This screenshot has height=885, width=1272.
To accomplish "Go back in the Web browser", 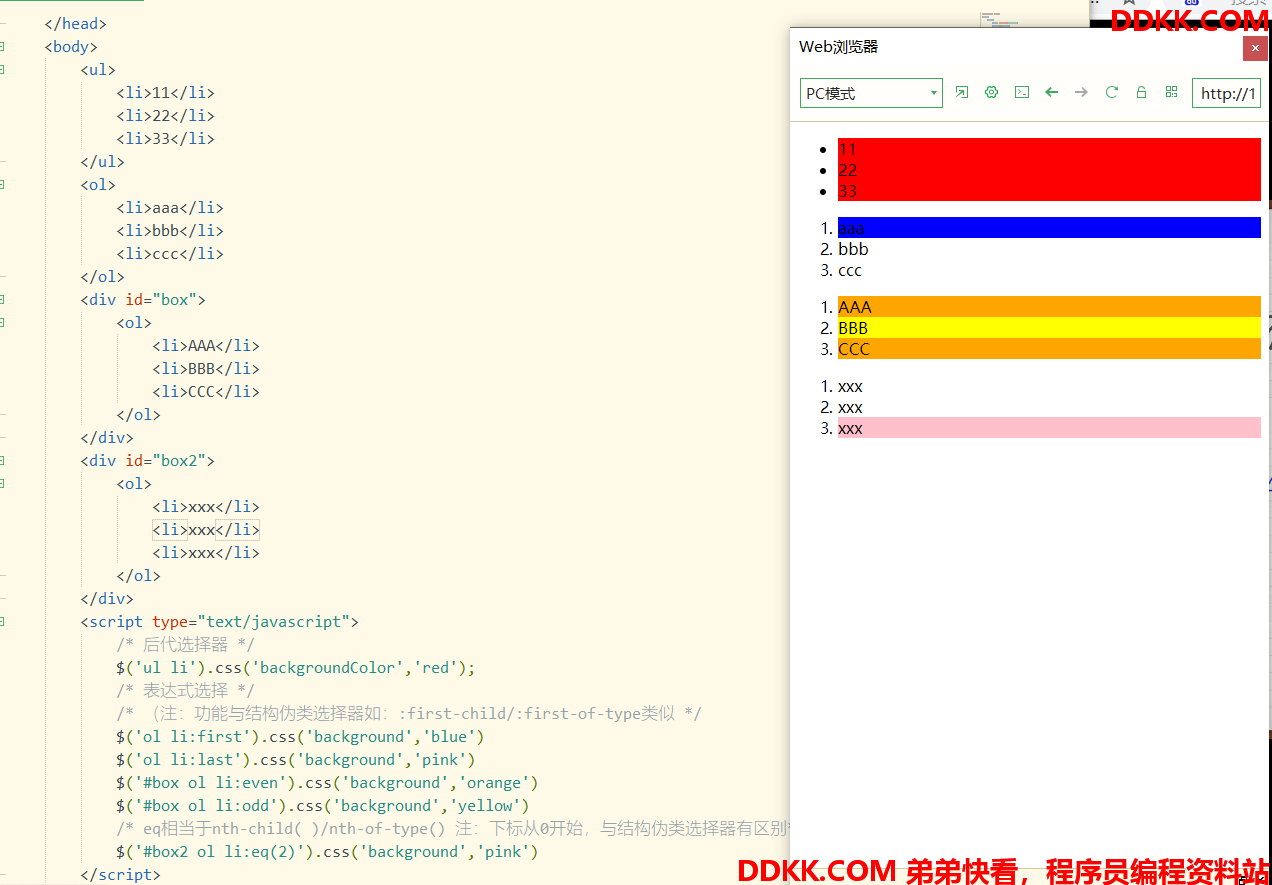I will (1051, 93).
